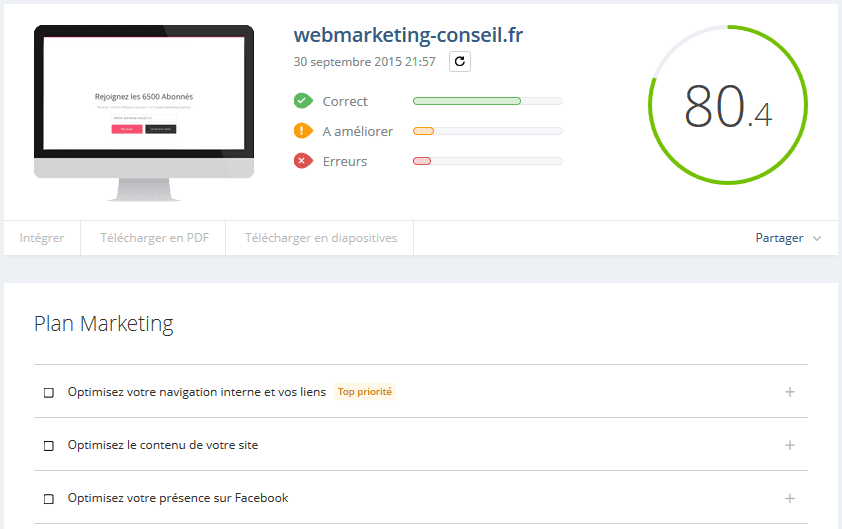Click the orange A améliorer warning icon

click(303, 131)
